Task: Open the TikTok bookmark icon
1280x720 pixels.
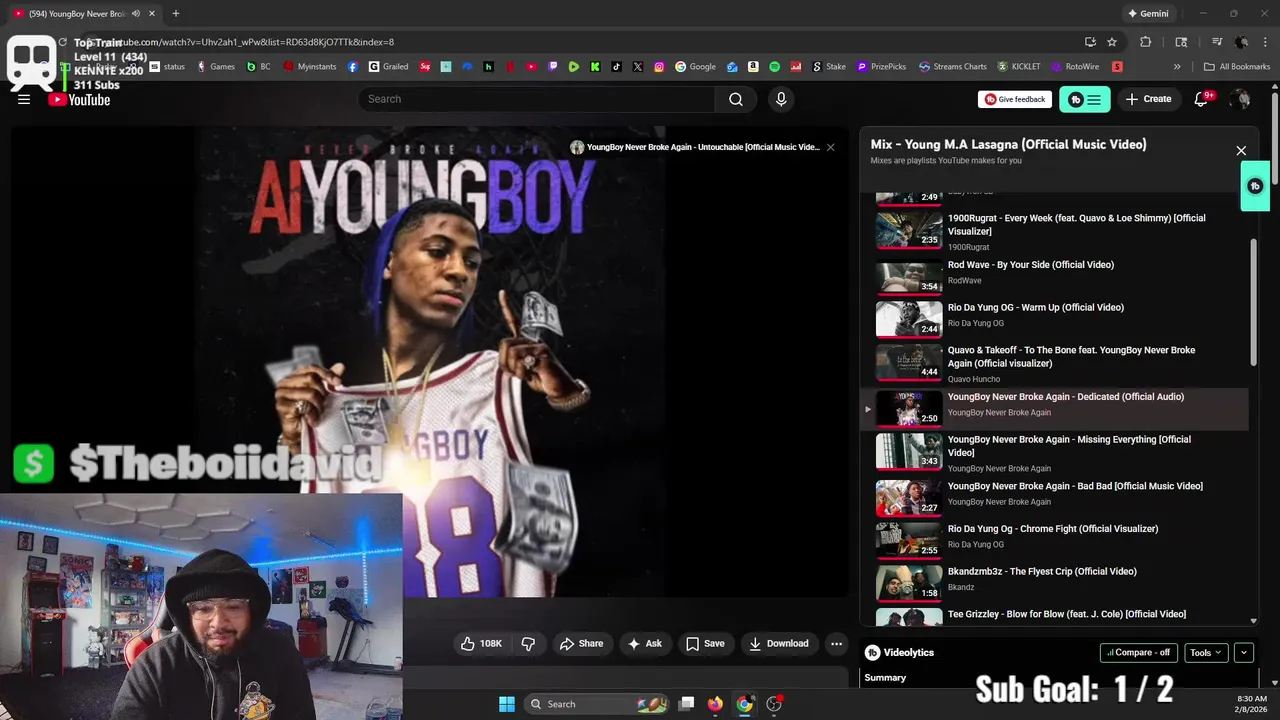Action: point(616,67)
